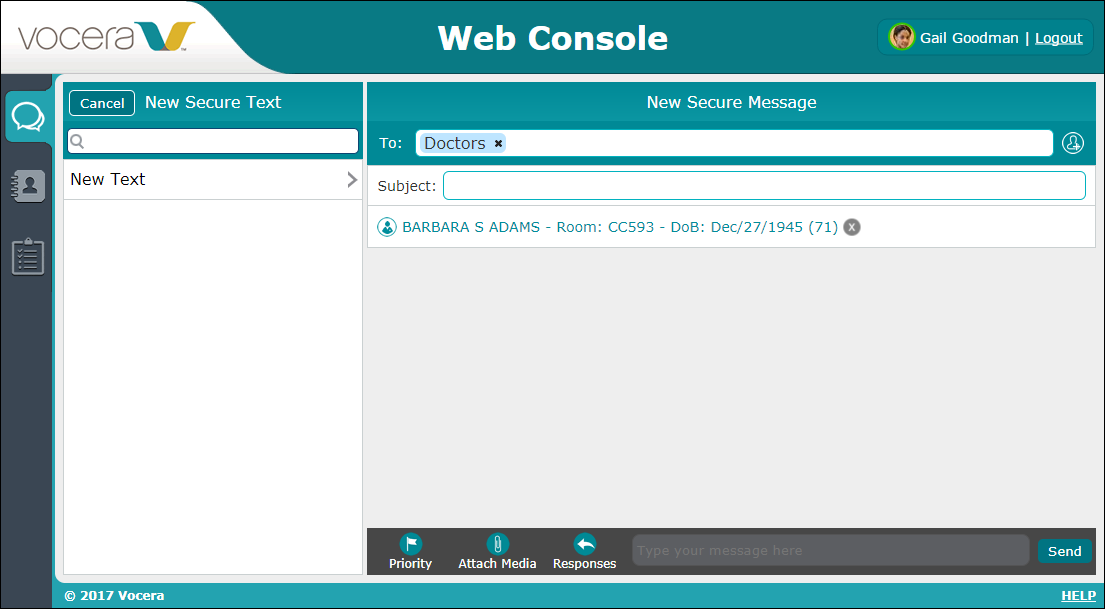Click the New Secure Message header
The height and width of the screenshot is (609, 1105).
point(731,102)
